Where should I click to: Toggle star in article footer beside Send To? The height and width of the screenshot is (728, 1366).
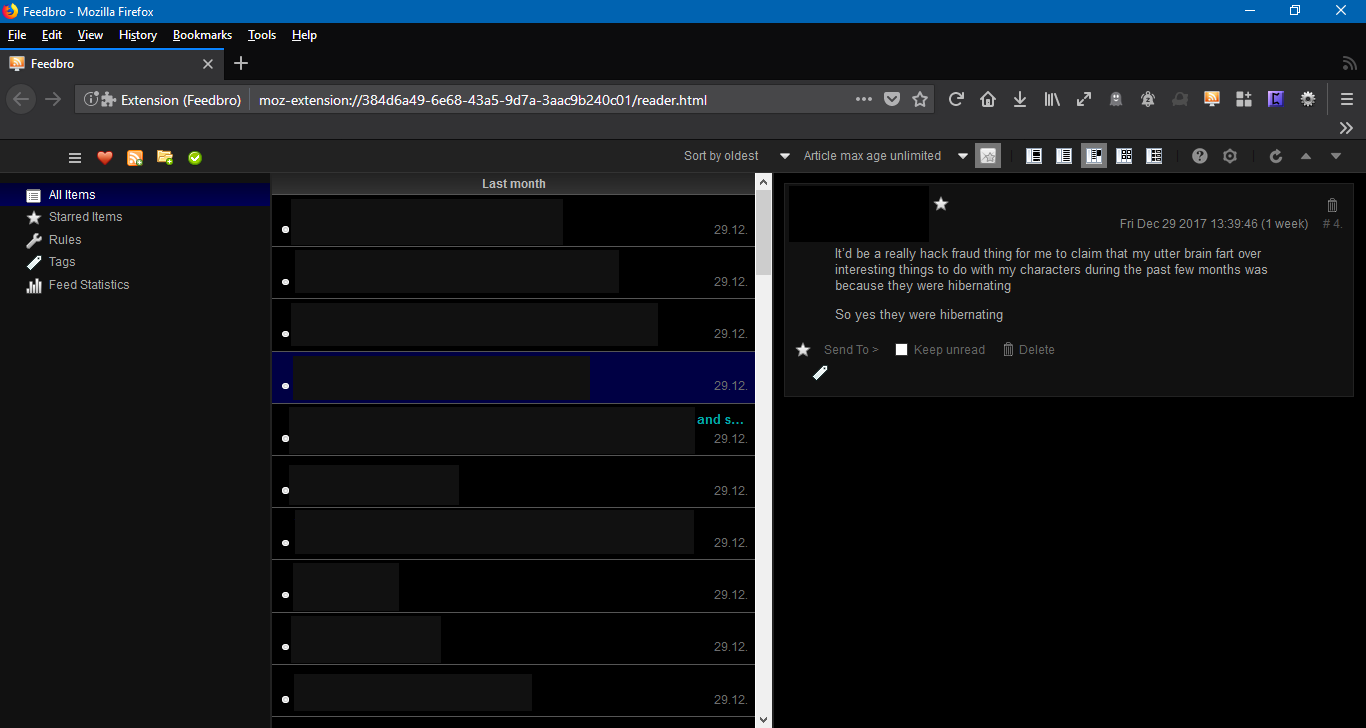click(x=802, y=349)
